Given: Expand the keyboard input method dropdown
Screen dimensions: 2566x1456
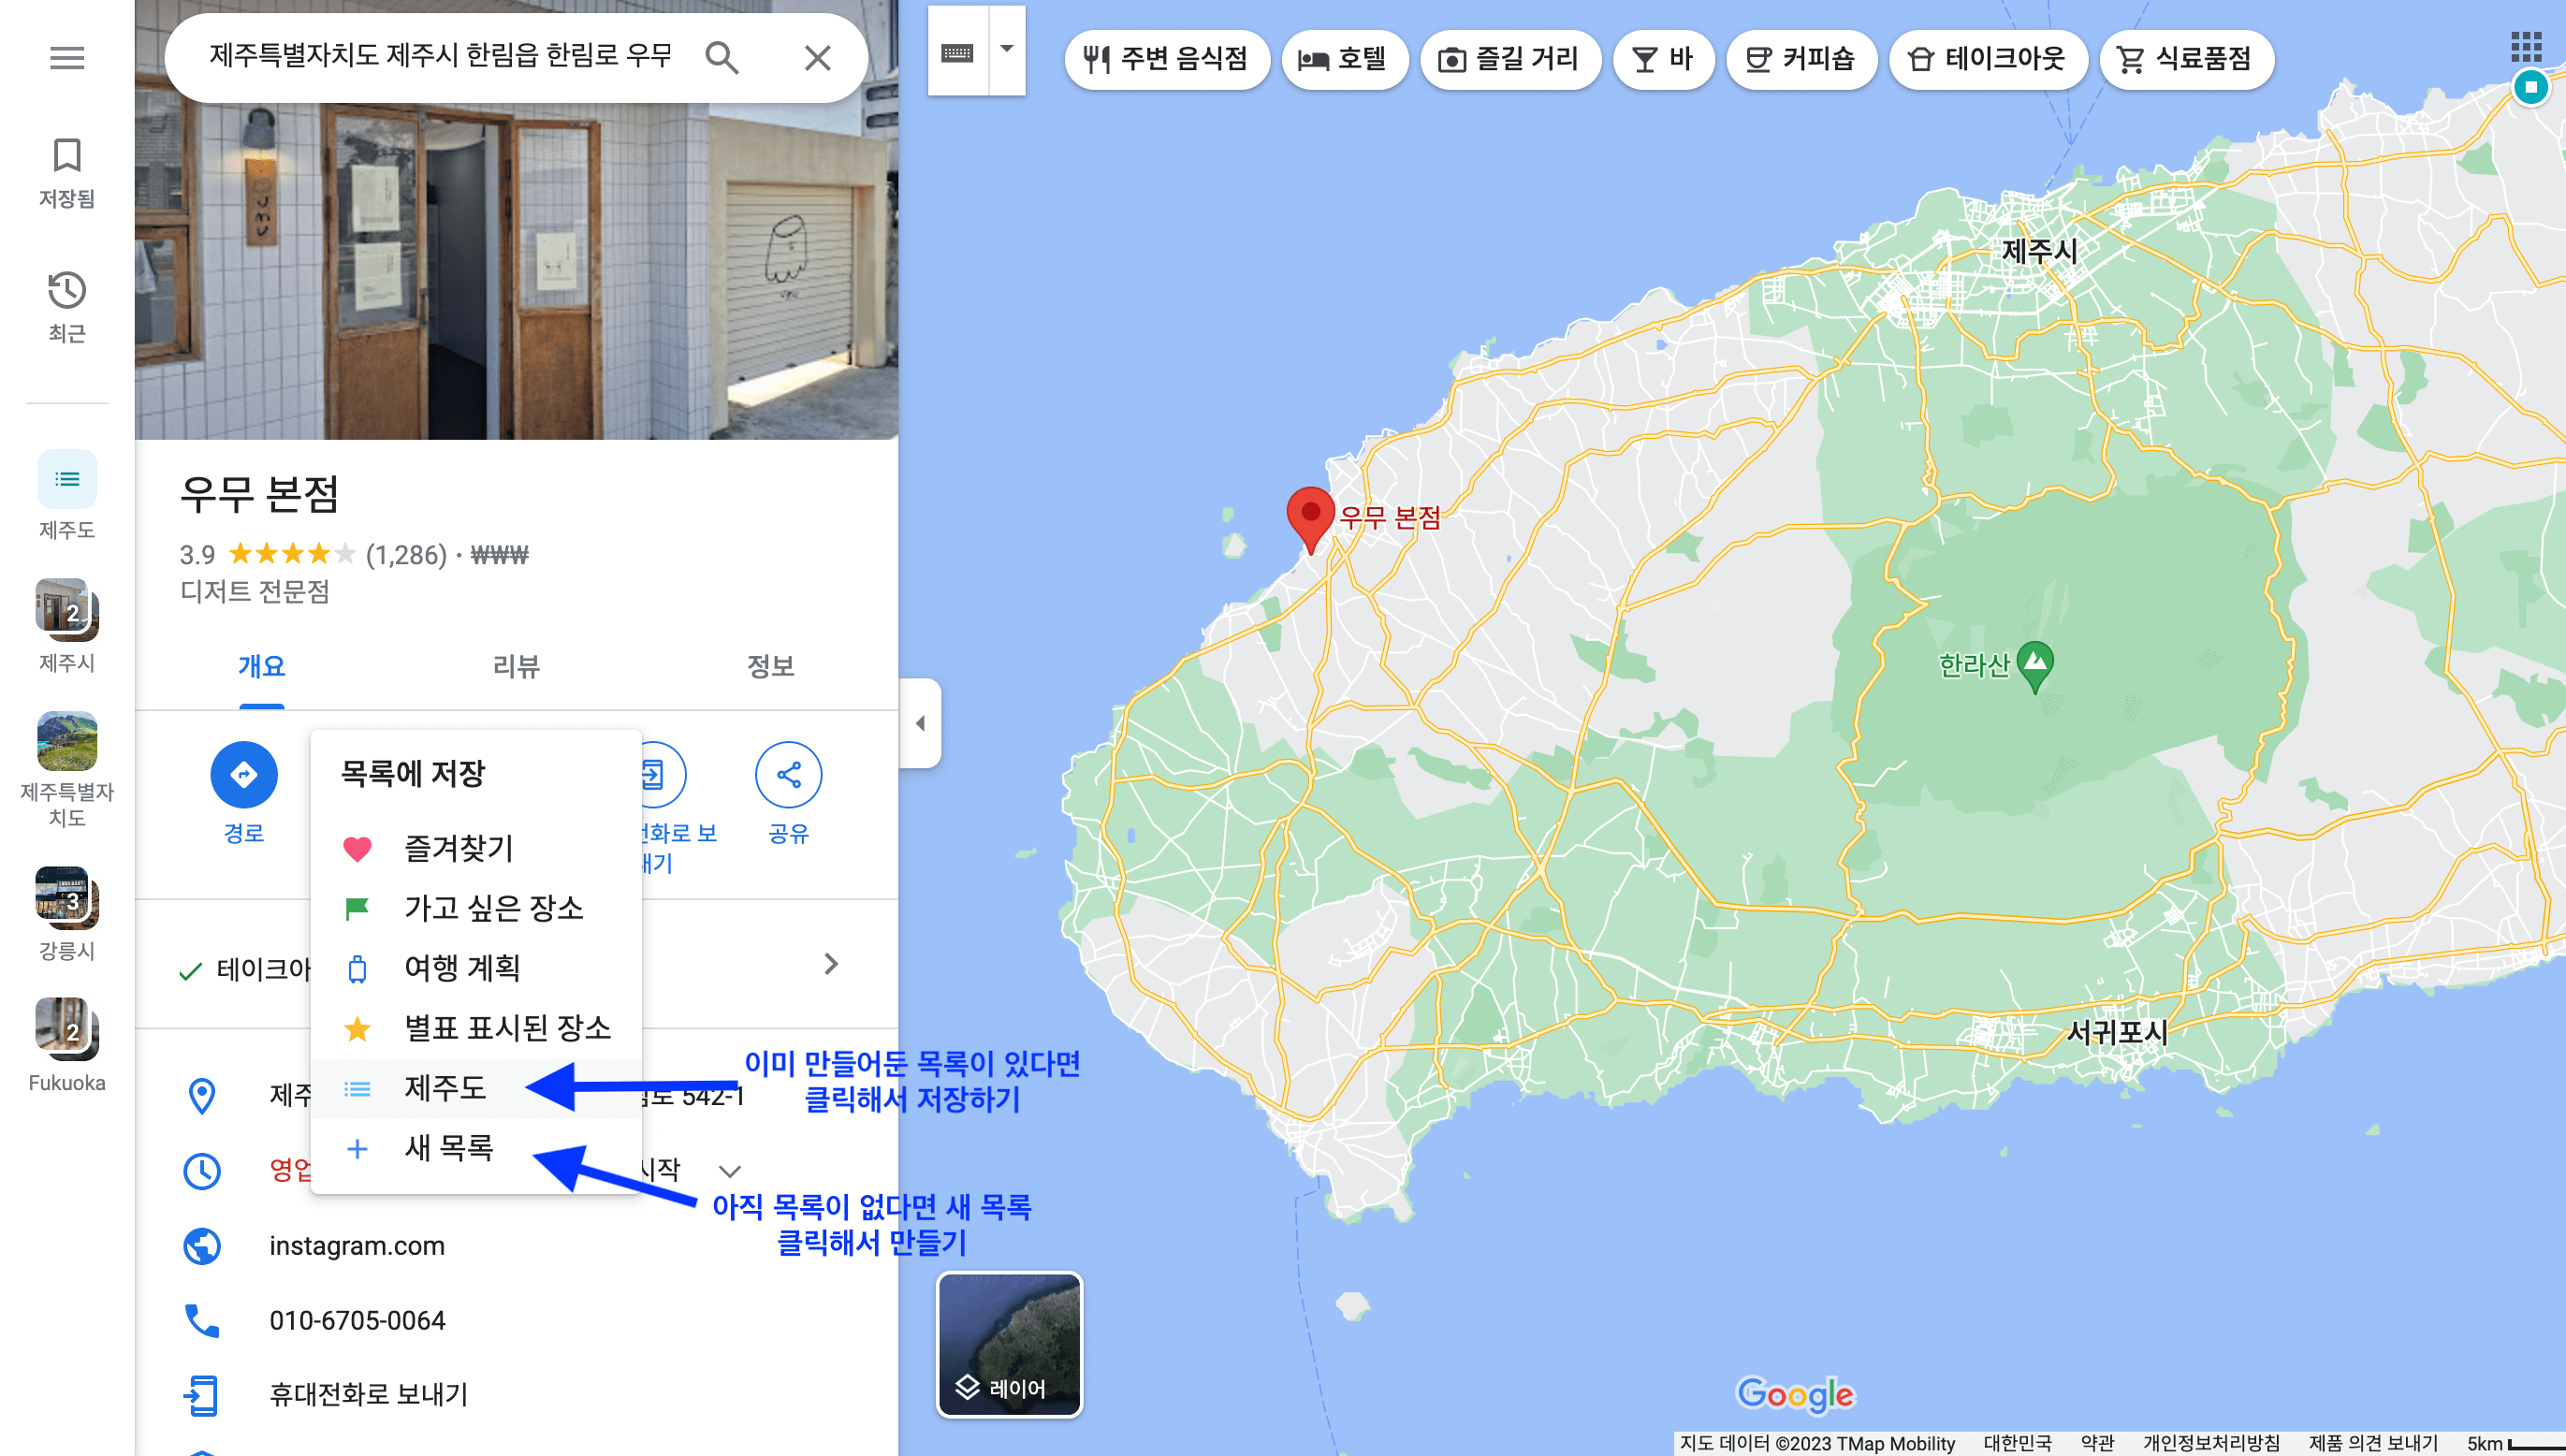Looking at the screenshot, I should point(1009,50).
